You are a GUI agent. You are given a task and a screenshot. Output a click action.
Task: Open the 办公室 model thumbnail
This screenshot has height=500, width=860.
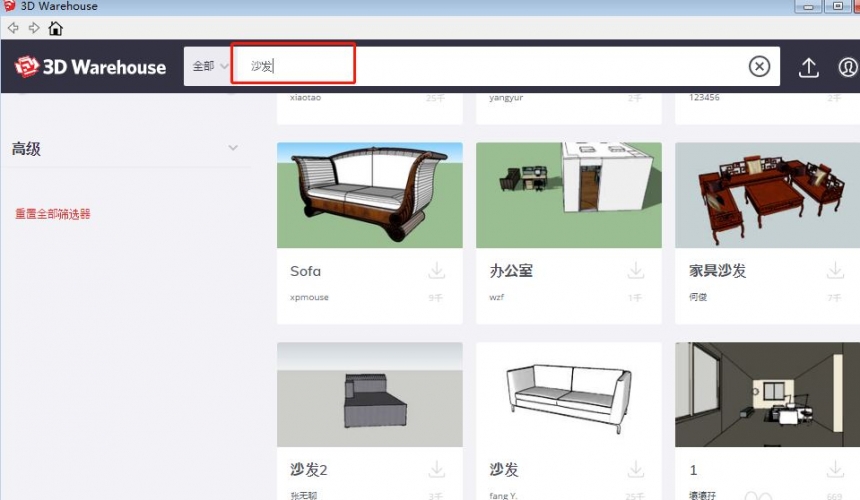[569, 195]
